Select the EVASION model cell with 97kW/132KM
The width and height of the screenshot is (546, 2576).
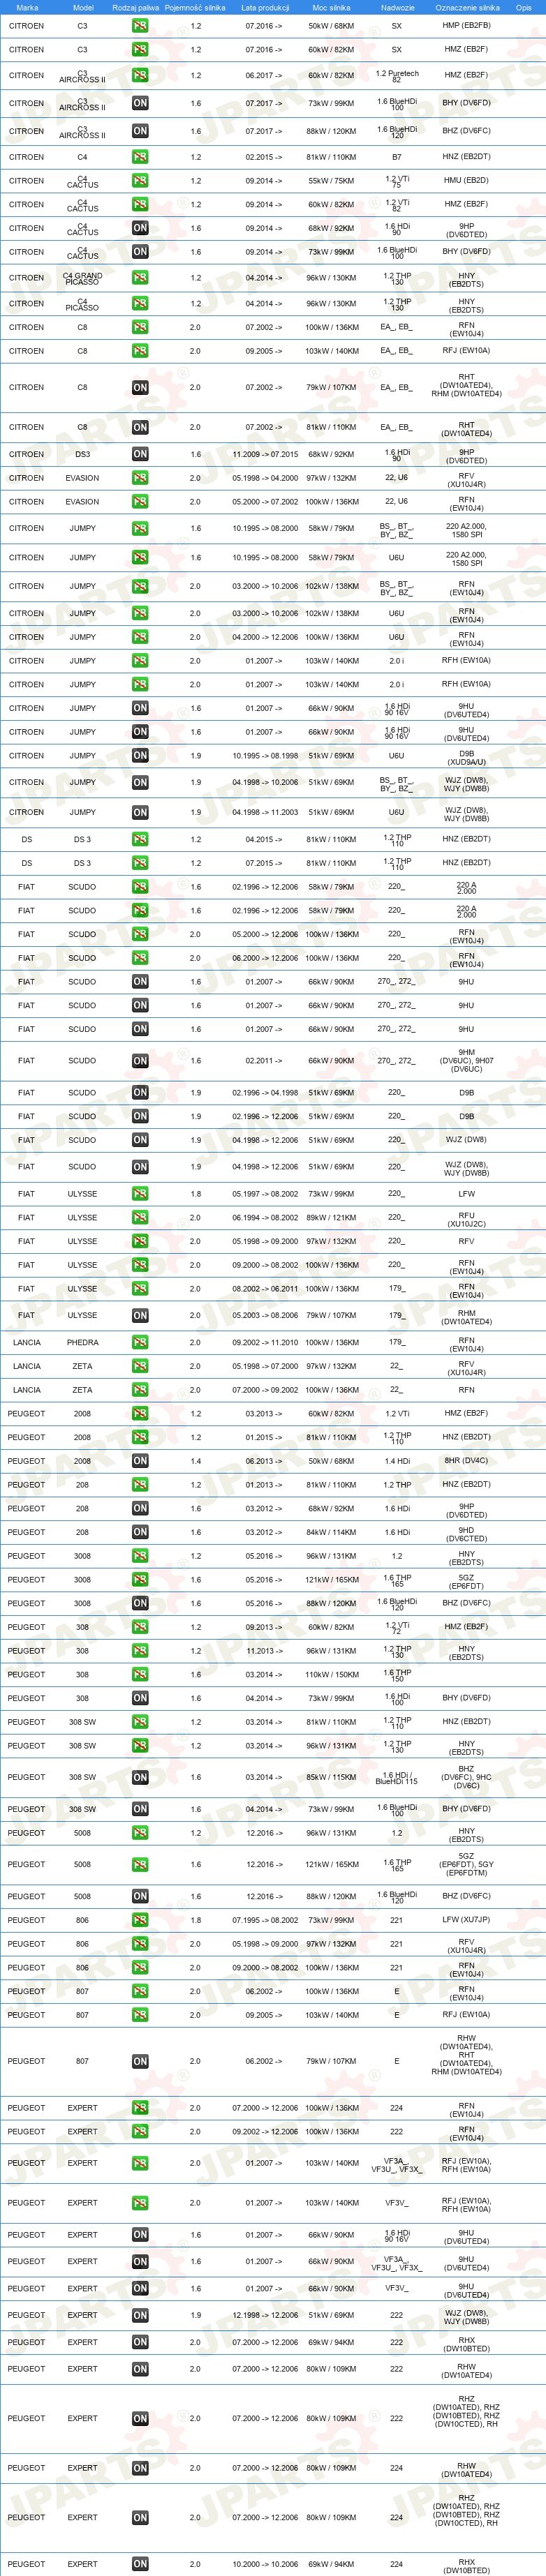pos(82,478)
